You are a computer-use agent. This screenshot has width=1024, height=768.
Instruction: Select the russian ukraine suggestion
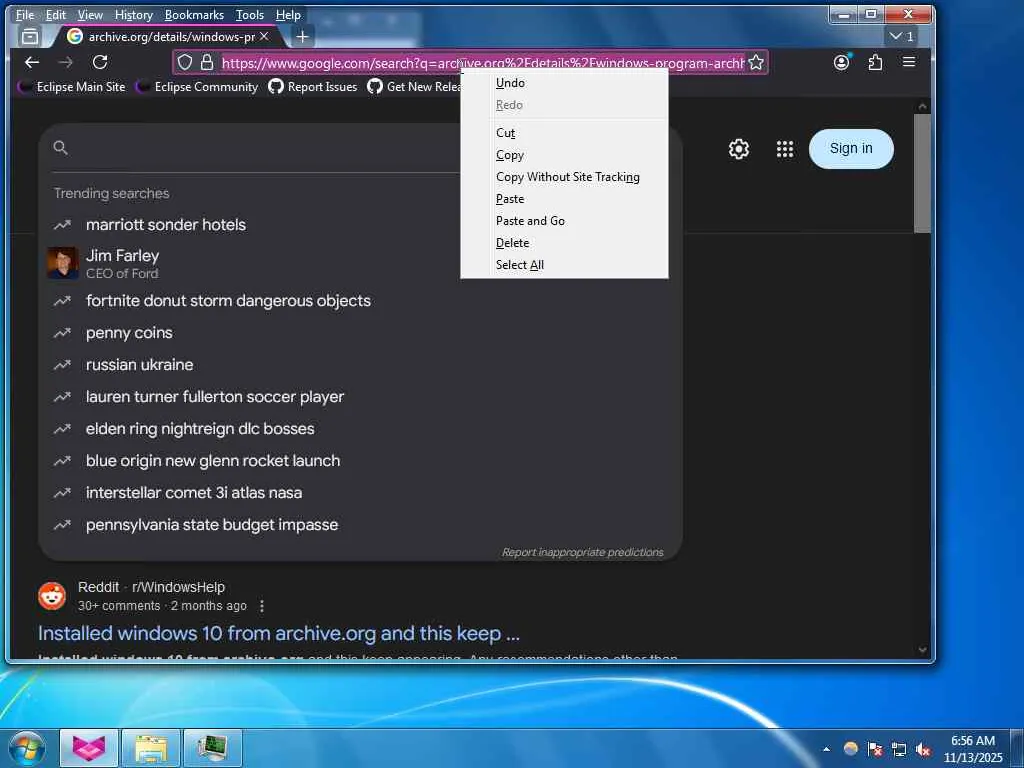(139, 365)
